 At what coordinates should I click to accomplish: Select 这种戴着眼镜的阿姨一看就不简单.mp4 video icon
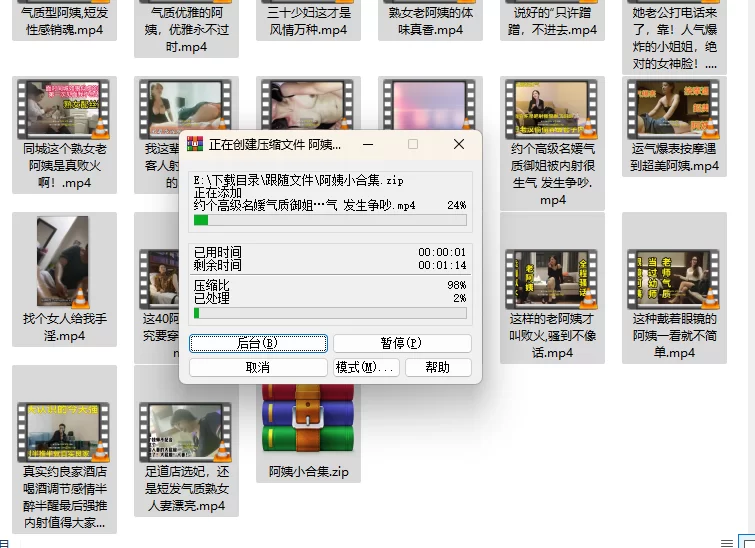click(x=674, y=280)
